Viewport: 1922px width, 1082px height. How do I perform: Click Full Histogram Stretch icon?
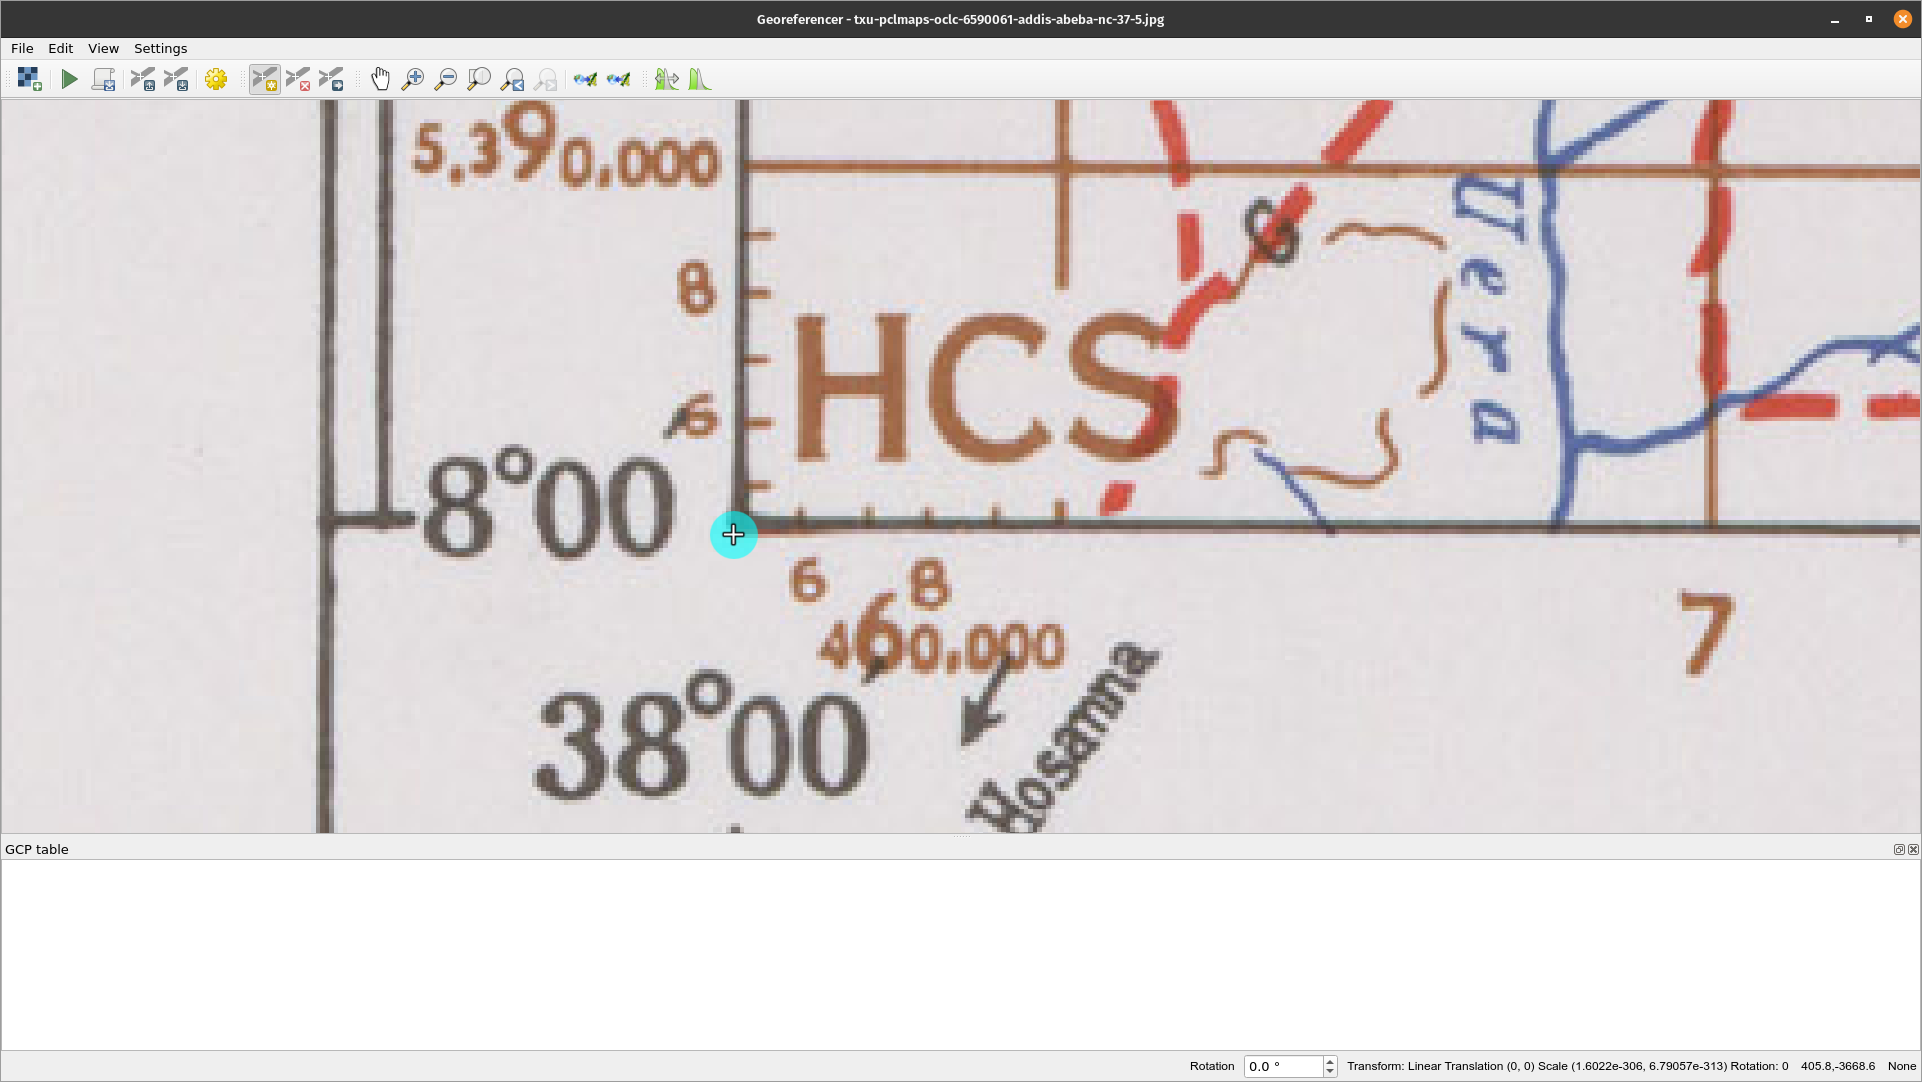click(667, 79)
